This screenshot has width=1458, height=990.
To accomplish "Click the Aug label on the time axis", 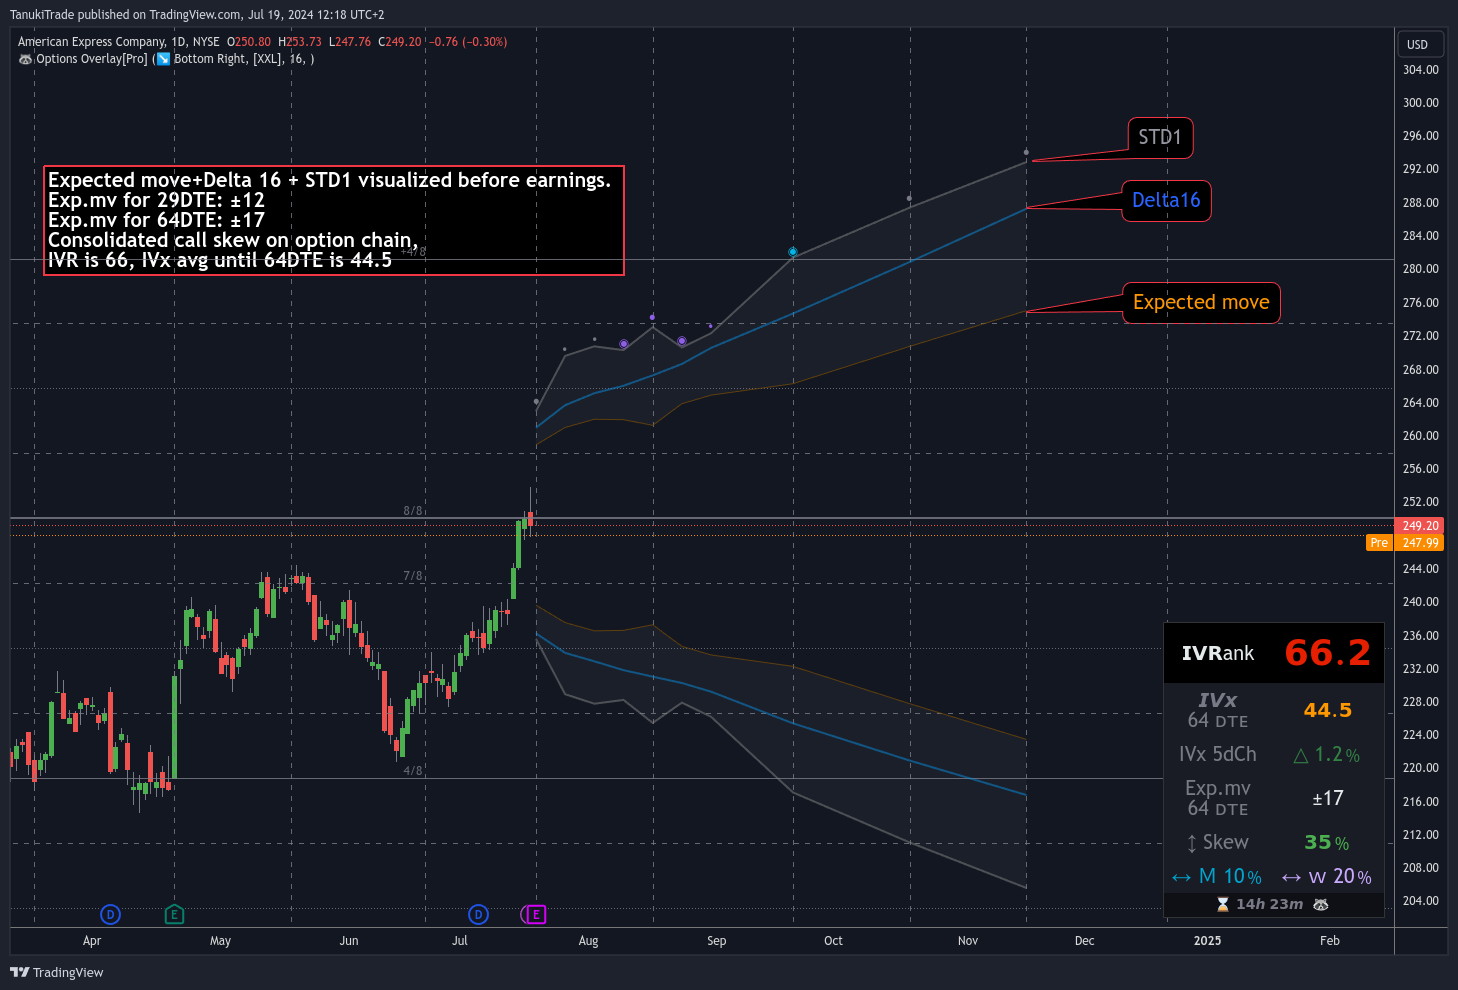I will tap(588, 941).
